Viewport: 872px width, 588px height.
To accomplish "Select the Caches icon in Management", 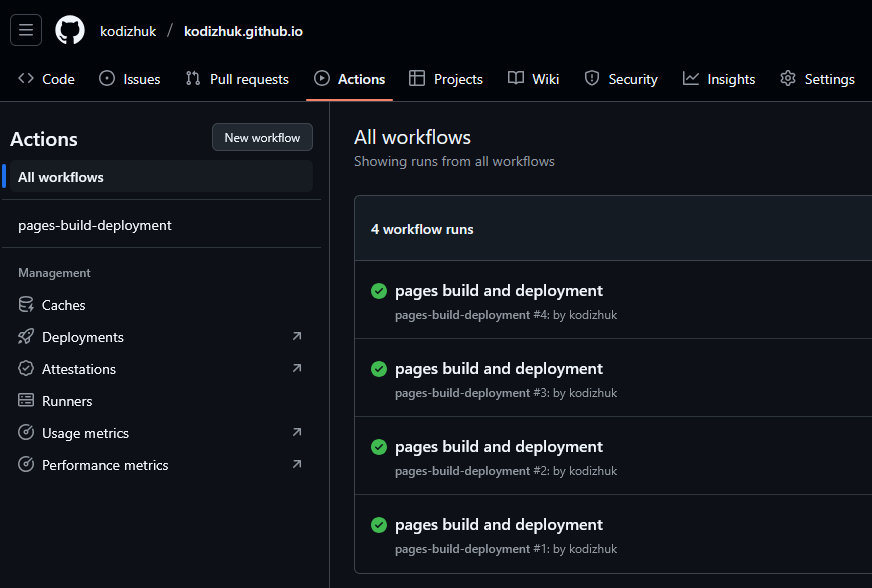I will point(25,304).
